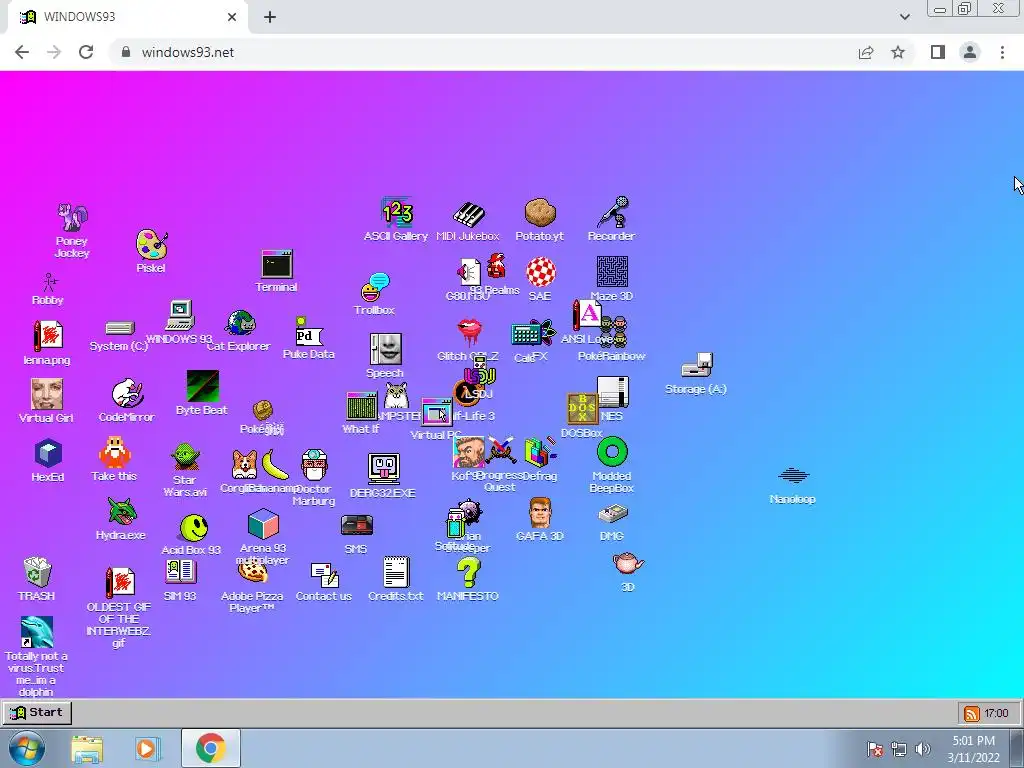Screen dimensions: 1024x768
Task: Open the System (C:) drive icon
Action: [120, 328]
